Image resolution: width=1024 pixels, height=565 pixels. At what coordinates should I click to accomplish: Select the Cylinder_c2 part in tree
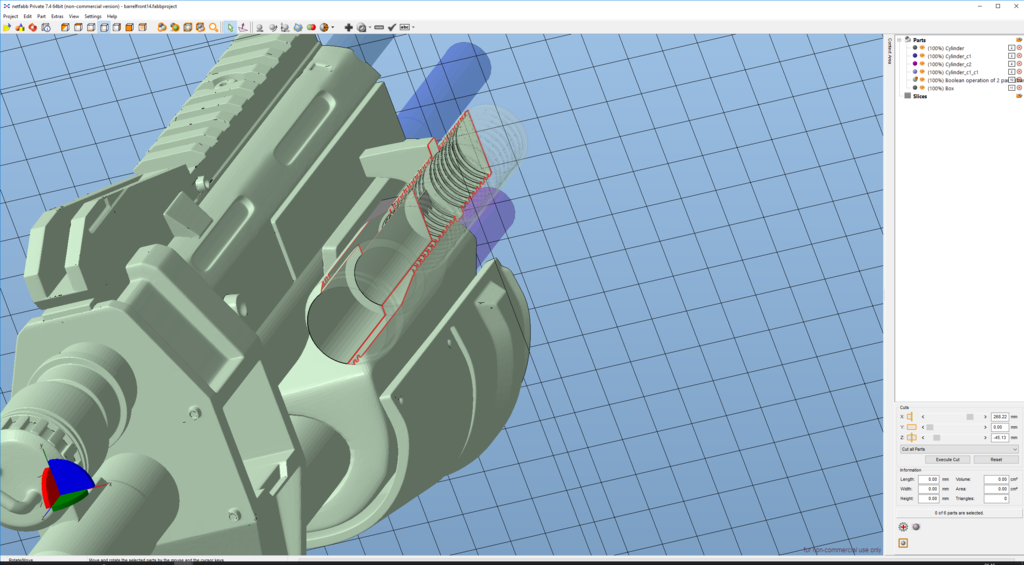(x=949, y=64)
